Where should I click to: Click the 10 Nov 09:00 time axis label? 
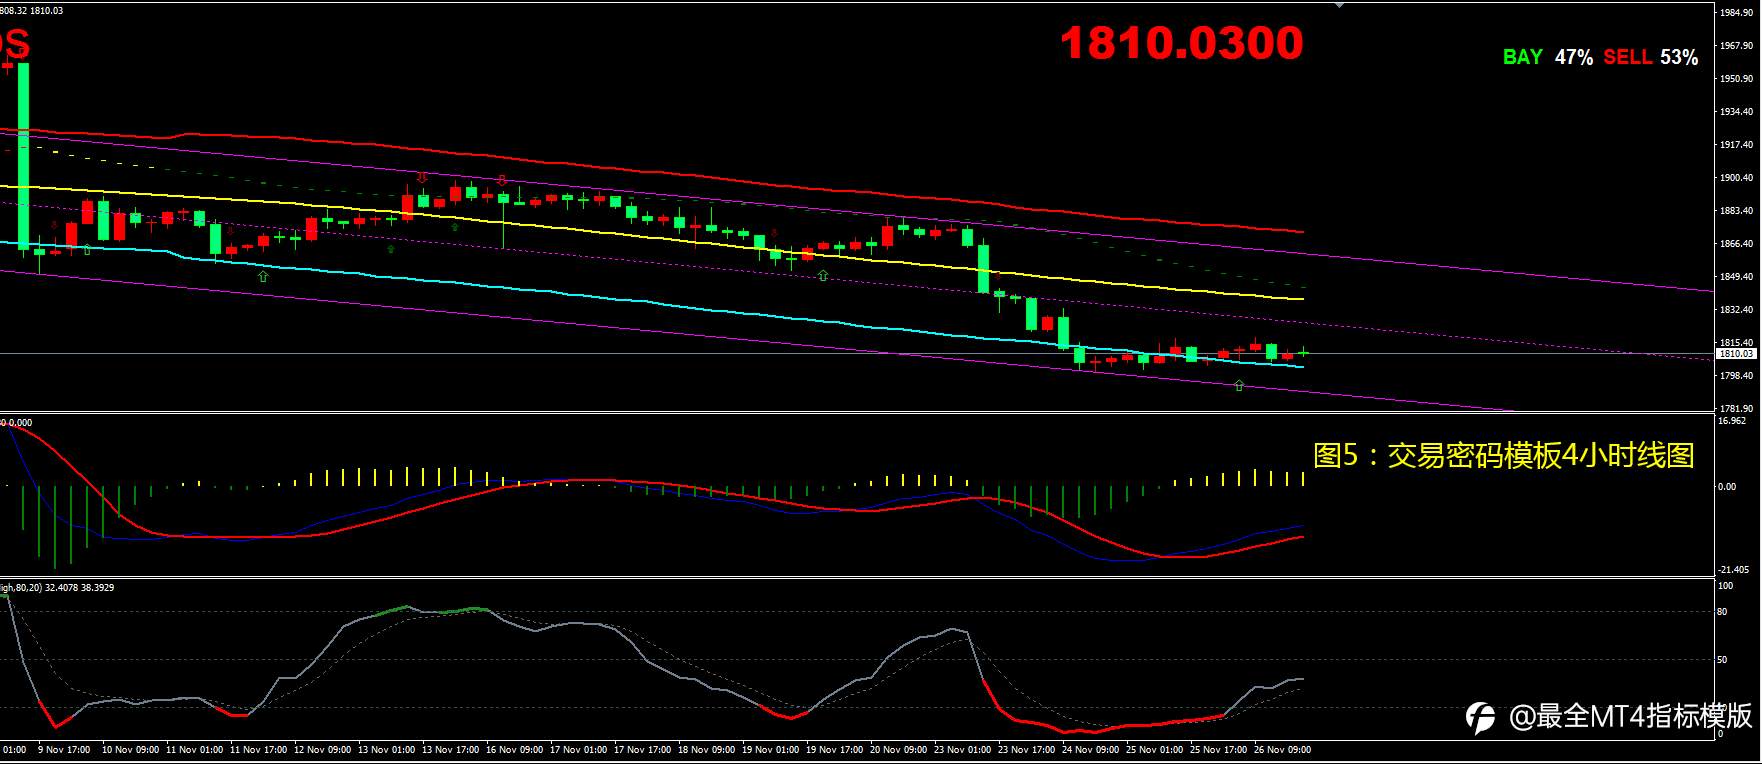pos(130,749)
